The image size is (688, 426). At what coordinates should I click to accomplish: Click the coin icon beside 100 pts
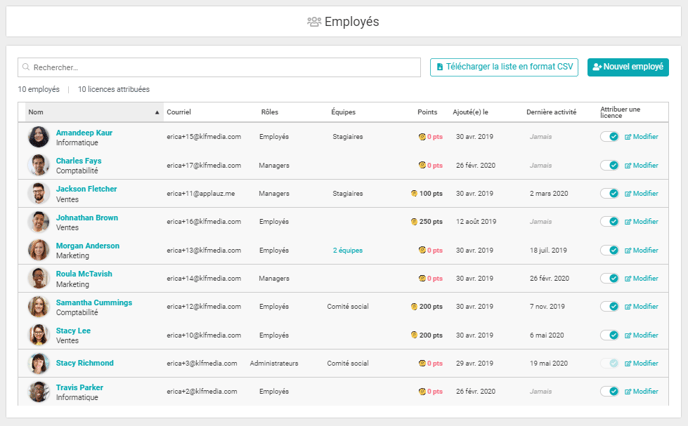pos(414,193)
